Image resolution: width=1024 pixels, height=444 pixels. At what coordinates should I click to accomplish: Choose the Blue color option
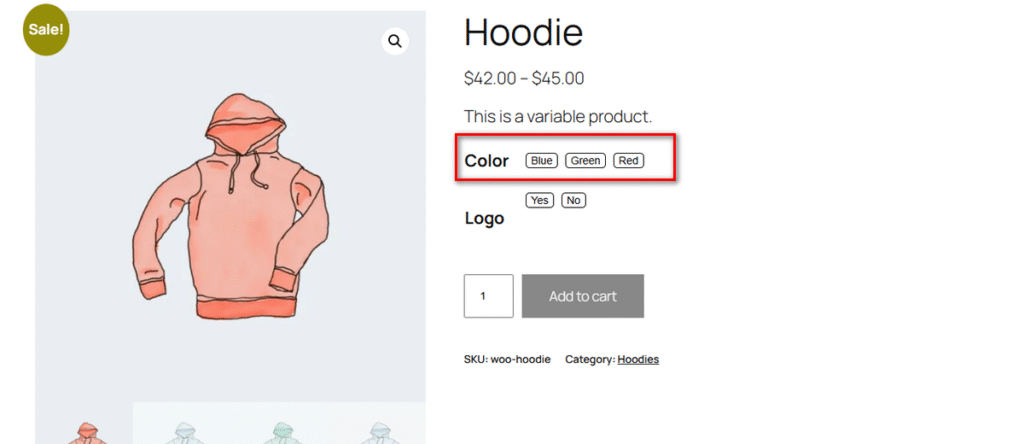pyautogui.click(x=542, y=161)
